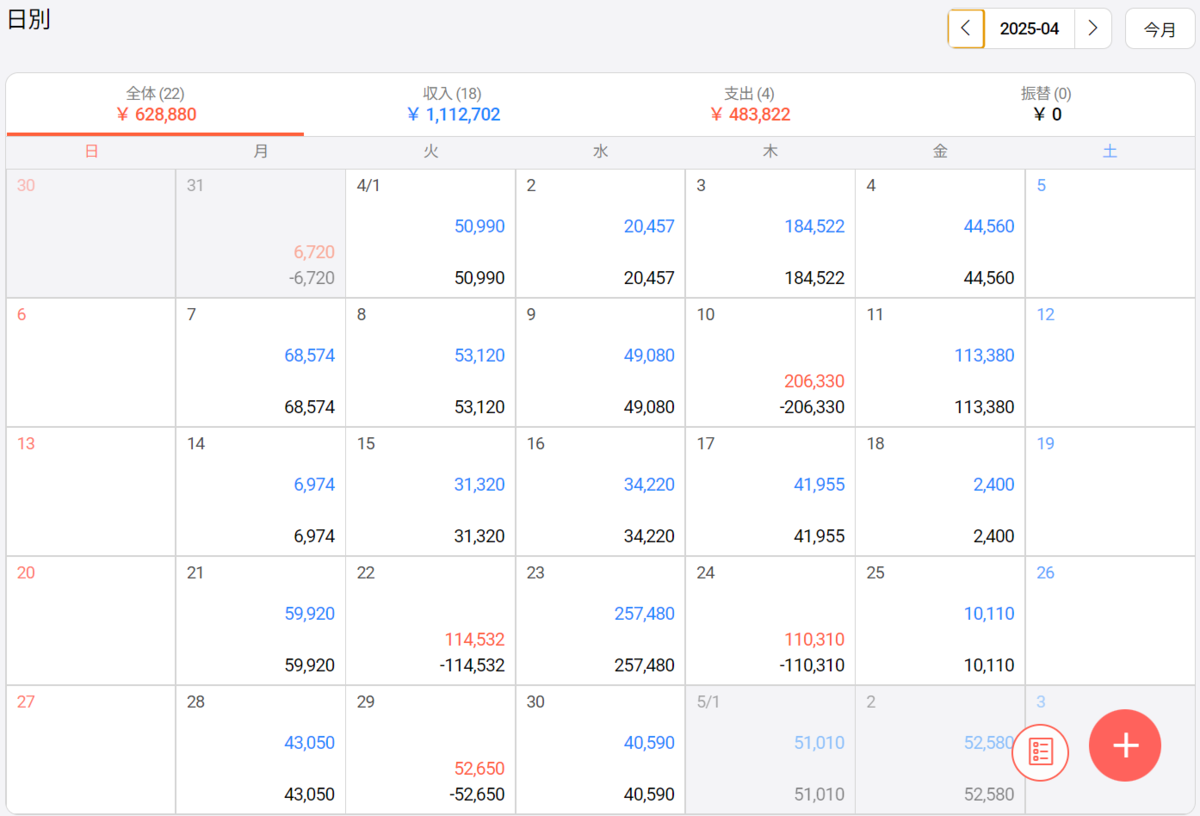Click expense 52,650 on April 29
This screenshot has width=1200, height=816.
479,768
